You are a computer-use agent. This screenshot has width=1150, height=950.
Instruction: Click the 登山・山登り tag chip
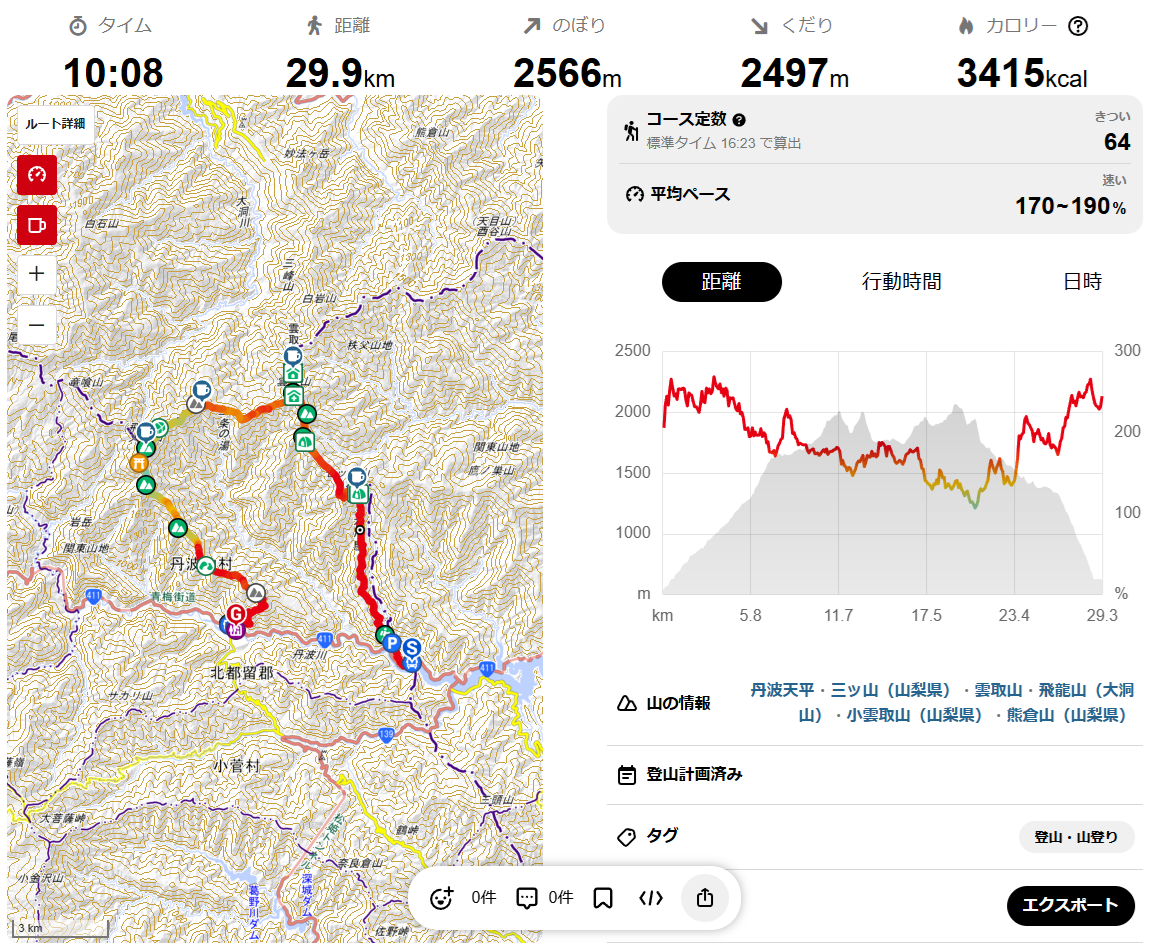(1076, 837)
